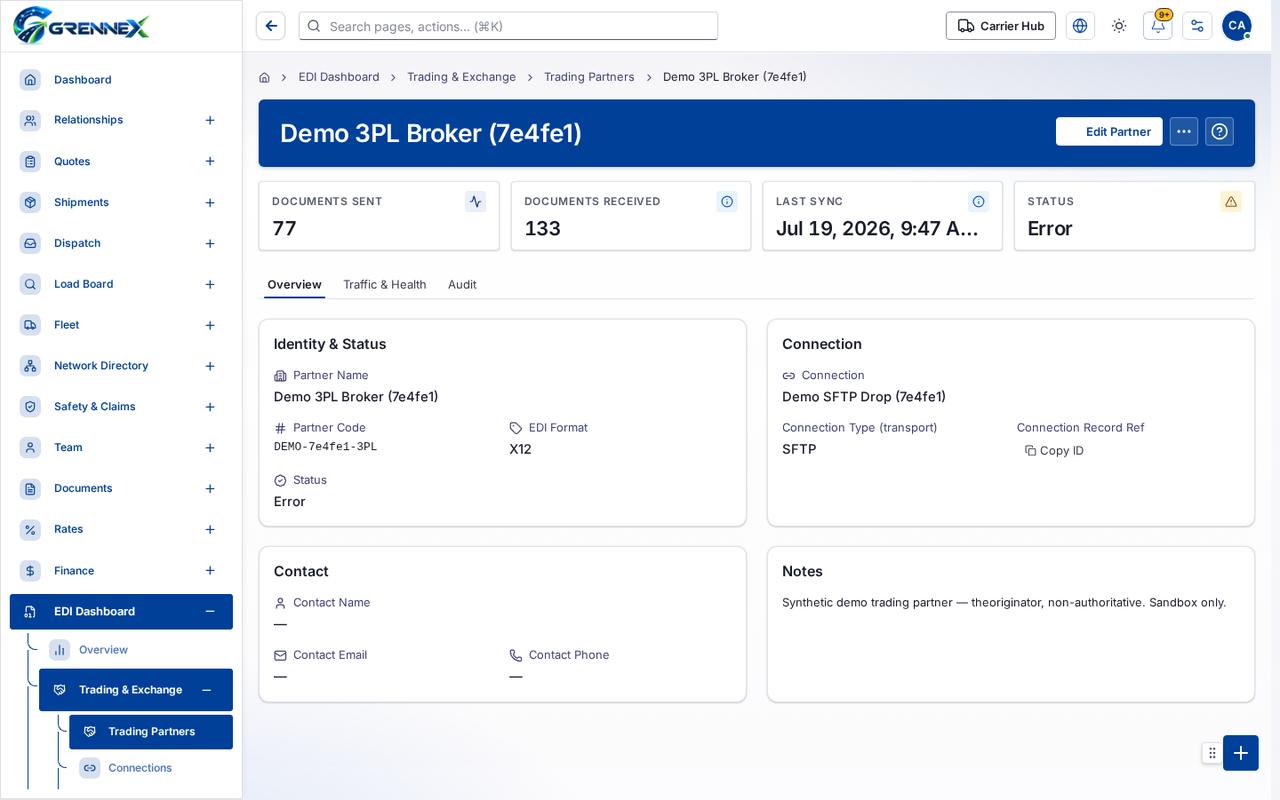Click the Status warning triangle icon
This screenshot has height=800, width=1280.
1231,201
